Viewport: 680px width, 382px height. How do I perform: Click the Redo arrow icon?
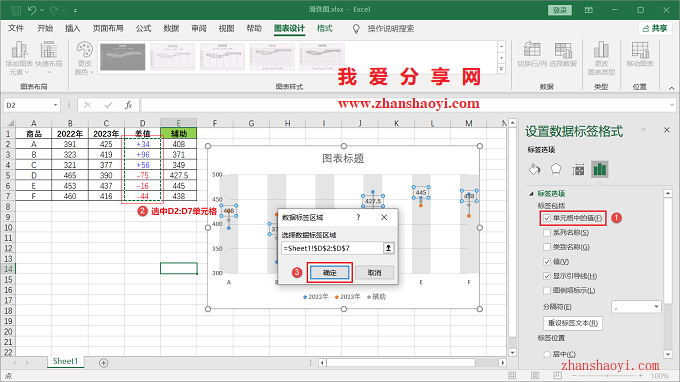click(54, 10)
